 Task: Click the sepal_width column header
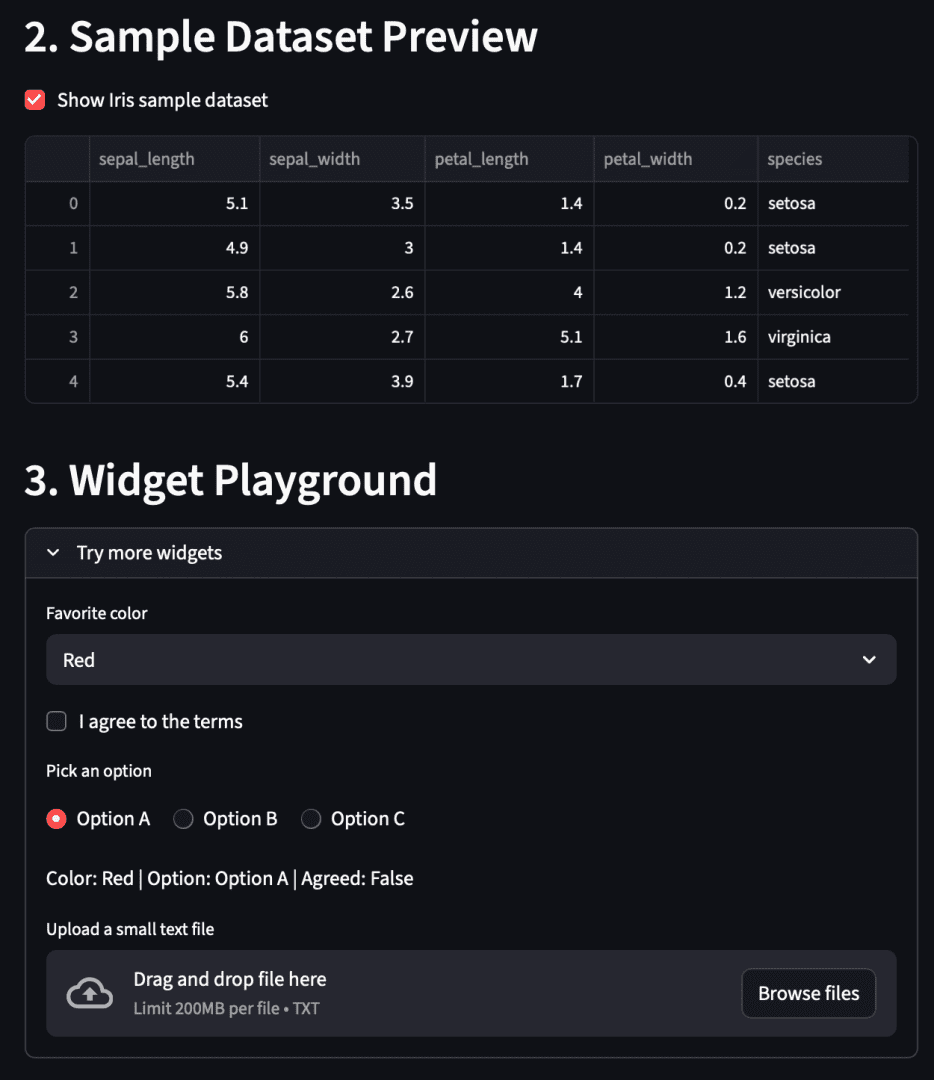(x=315, y=159)
